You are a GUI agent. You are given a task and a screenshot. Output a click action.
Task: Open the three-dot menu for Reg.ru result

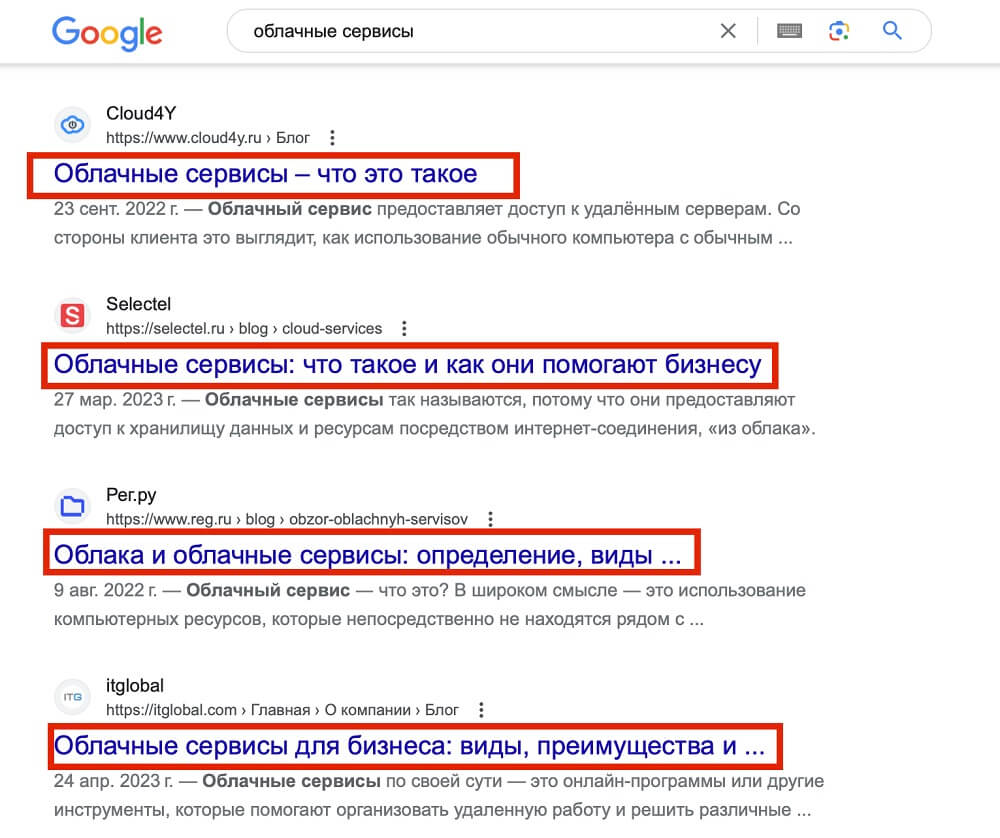(490, 520)
